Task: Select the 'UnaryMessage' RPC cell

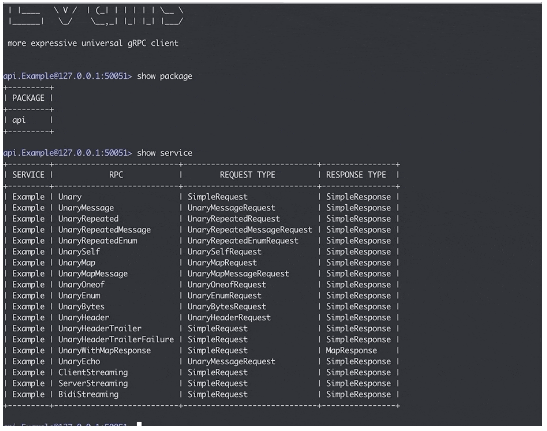Action: pyautogui.click(x=86, y=208)
